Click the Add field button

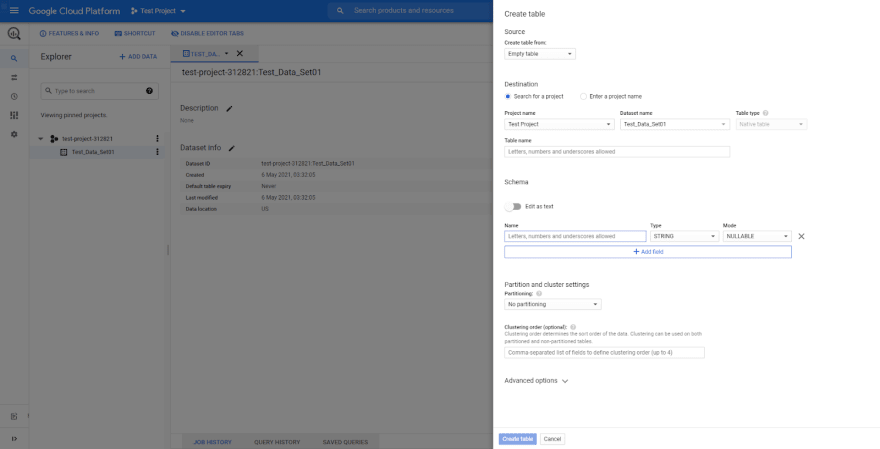pyautogui.click(x=648, y=252)
